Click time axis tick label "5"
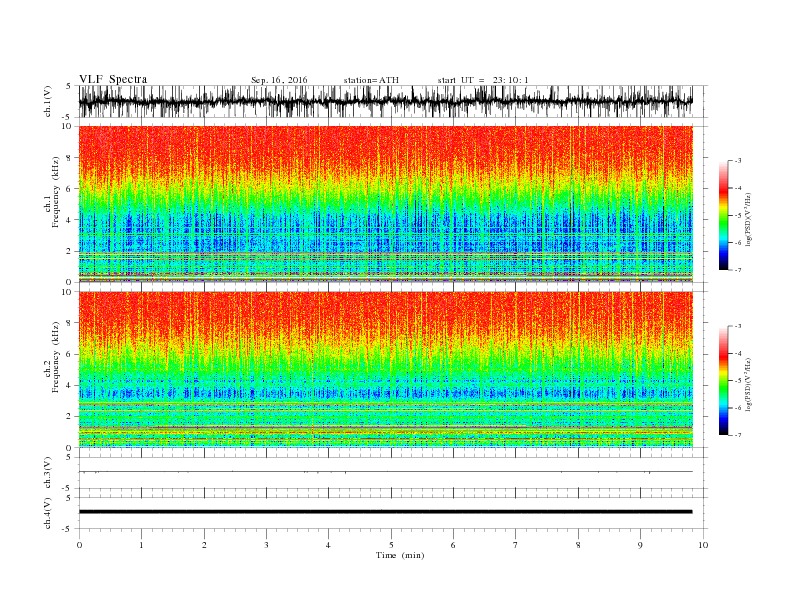This screenshot has width=792, height=612. coord(391,545)
